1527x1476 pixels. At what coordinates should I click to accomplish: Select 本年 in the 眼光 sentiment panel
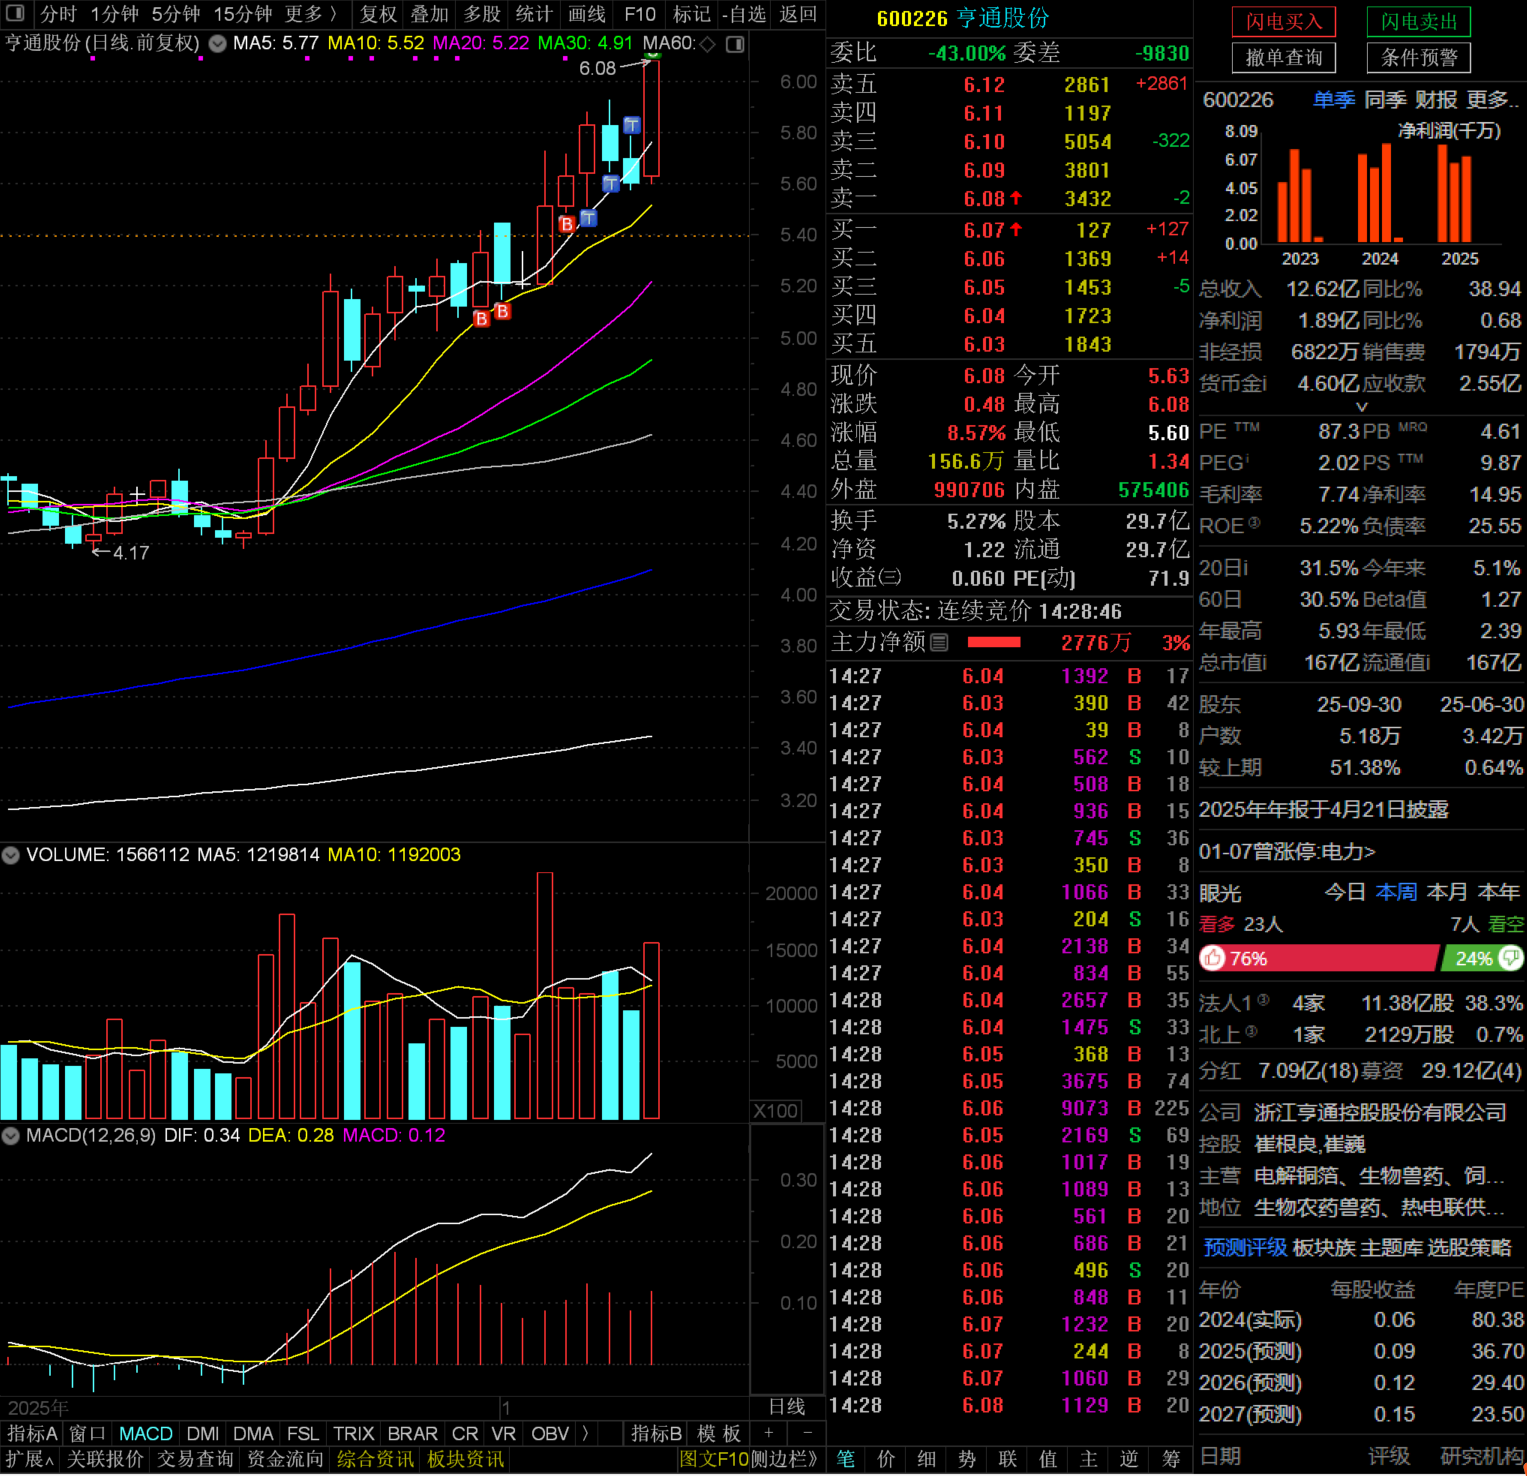coord(1498,892)
